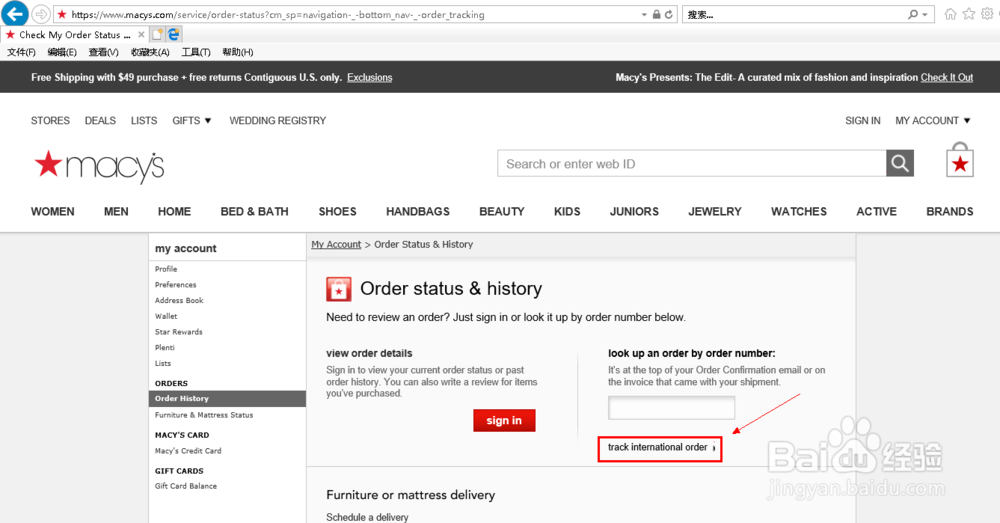Click the browser forward arrow button
Screen dimensions: 1000x523
(x=41, y=14)
